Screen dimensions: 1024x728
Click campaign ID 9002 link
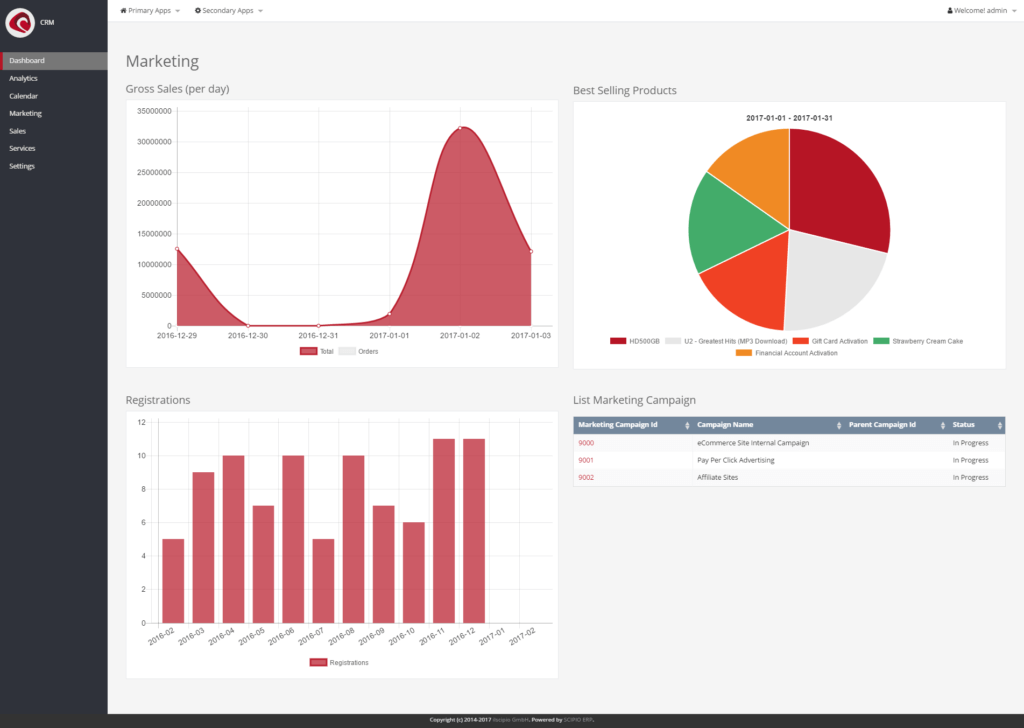[586, 477]
